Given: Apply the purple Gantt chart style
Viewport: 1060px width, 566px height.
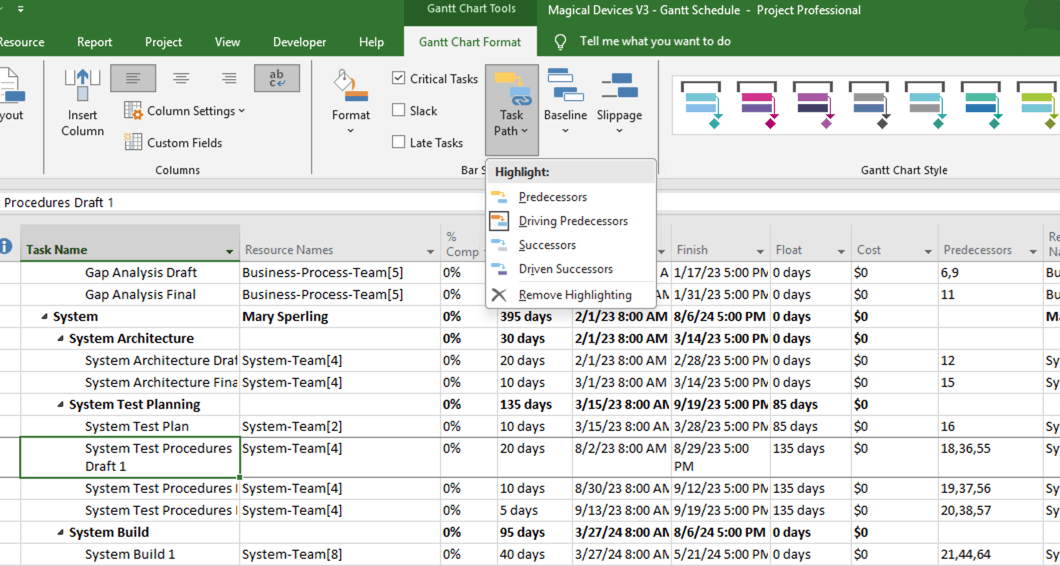Looking at the screenshot, I should (813, 105).
